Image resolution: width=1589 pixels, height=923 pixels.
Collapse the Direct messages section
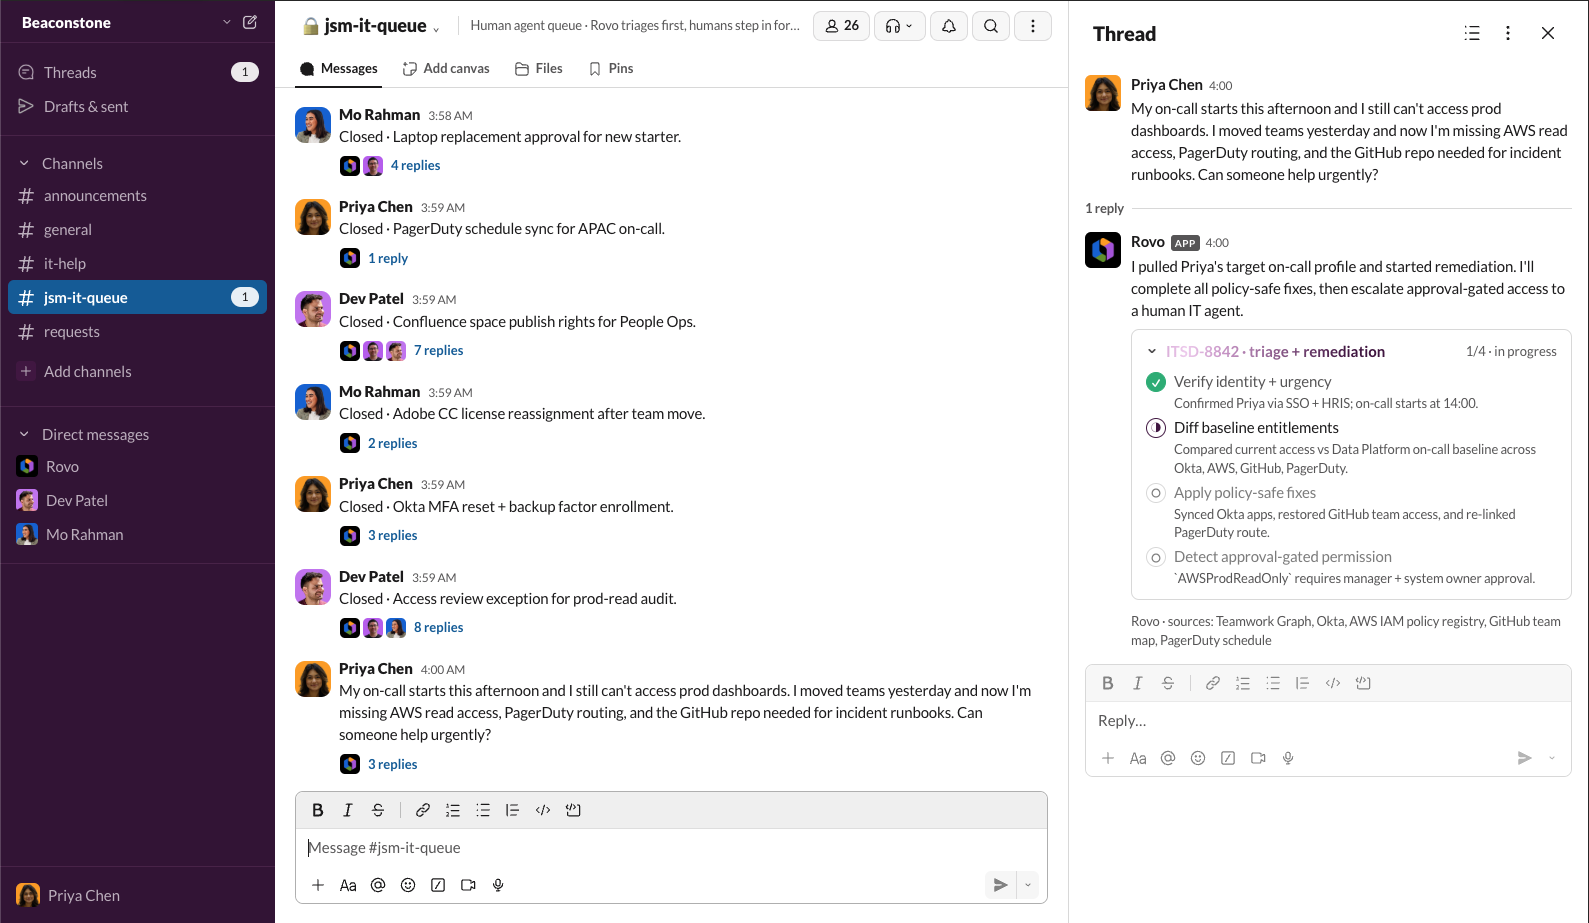(x=24, y=434)
